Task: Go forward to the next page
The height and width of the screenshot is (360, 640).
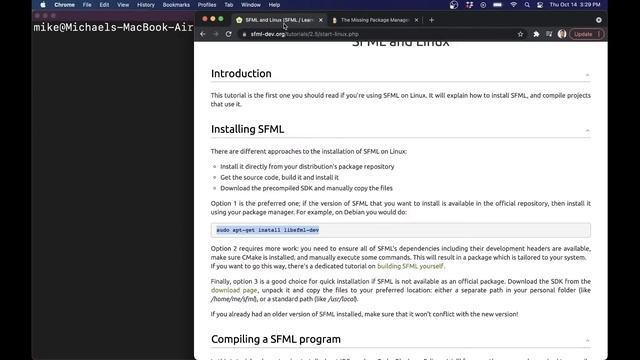Action: pos(216,34)
